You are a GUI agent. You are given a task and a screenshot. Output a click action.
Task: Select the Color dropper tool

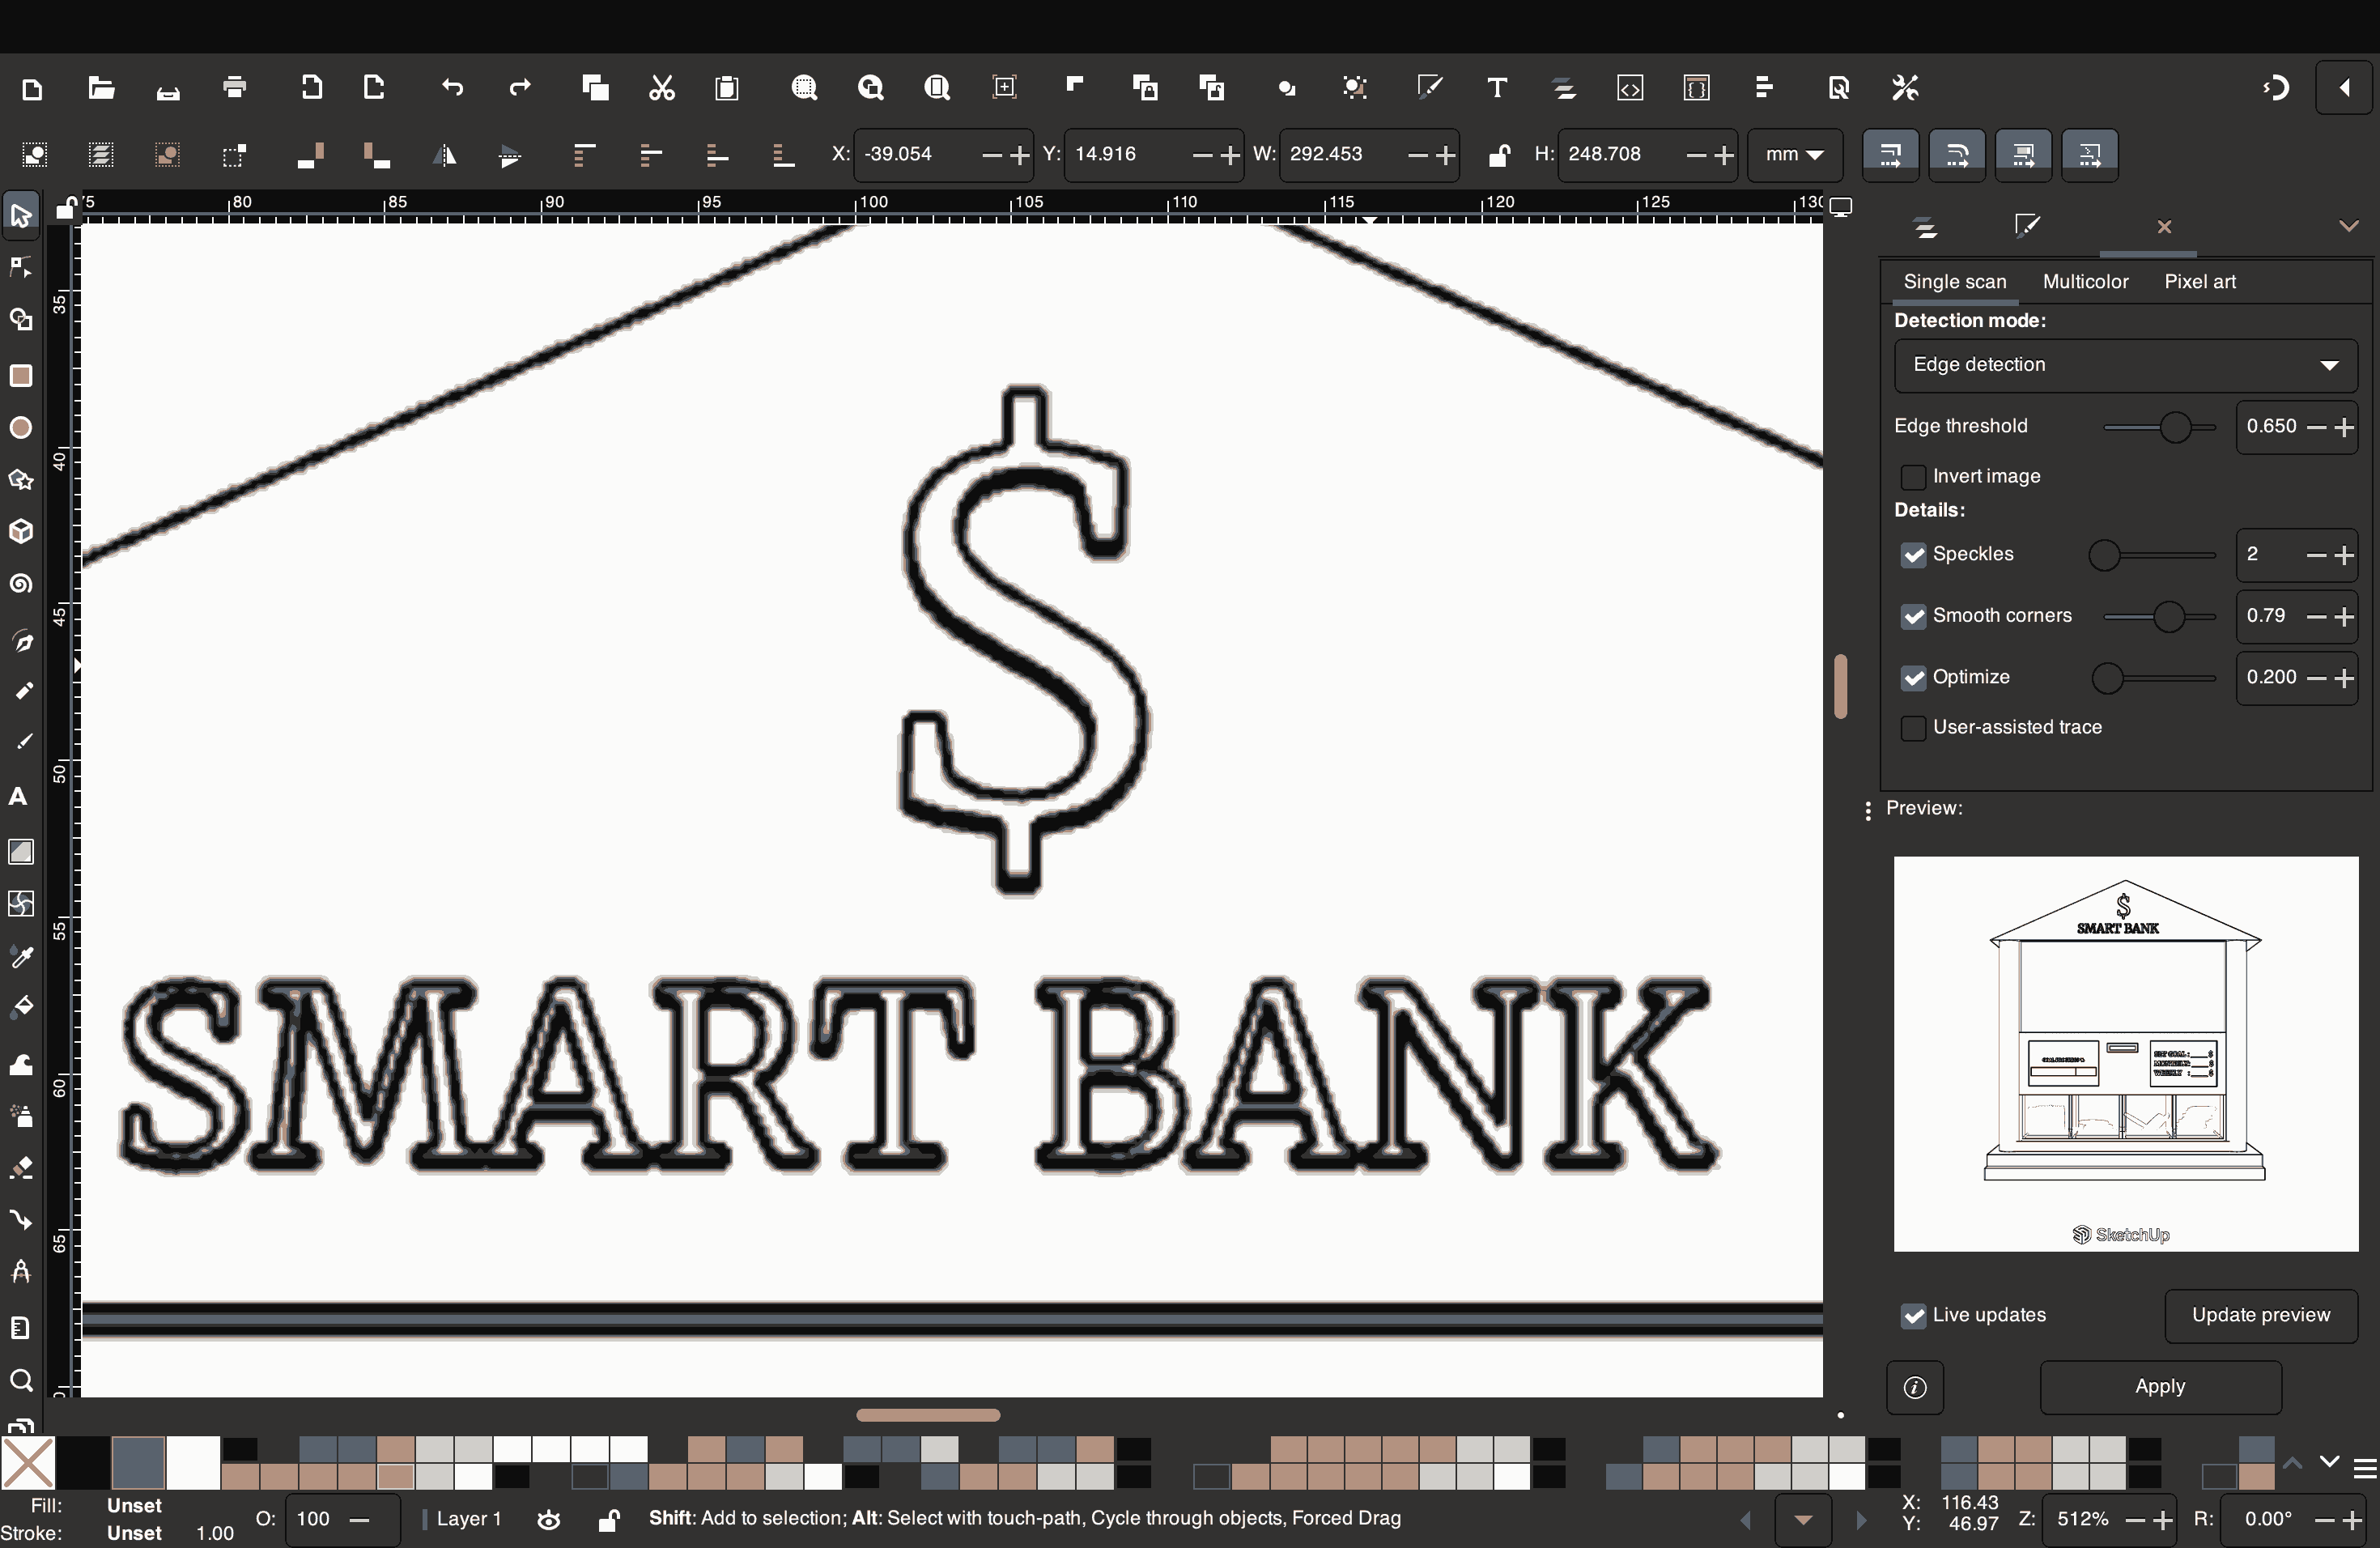20,957
